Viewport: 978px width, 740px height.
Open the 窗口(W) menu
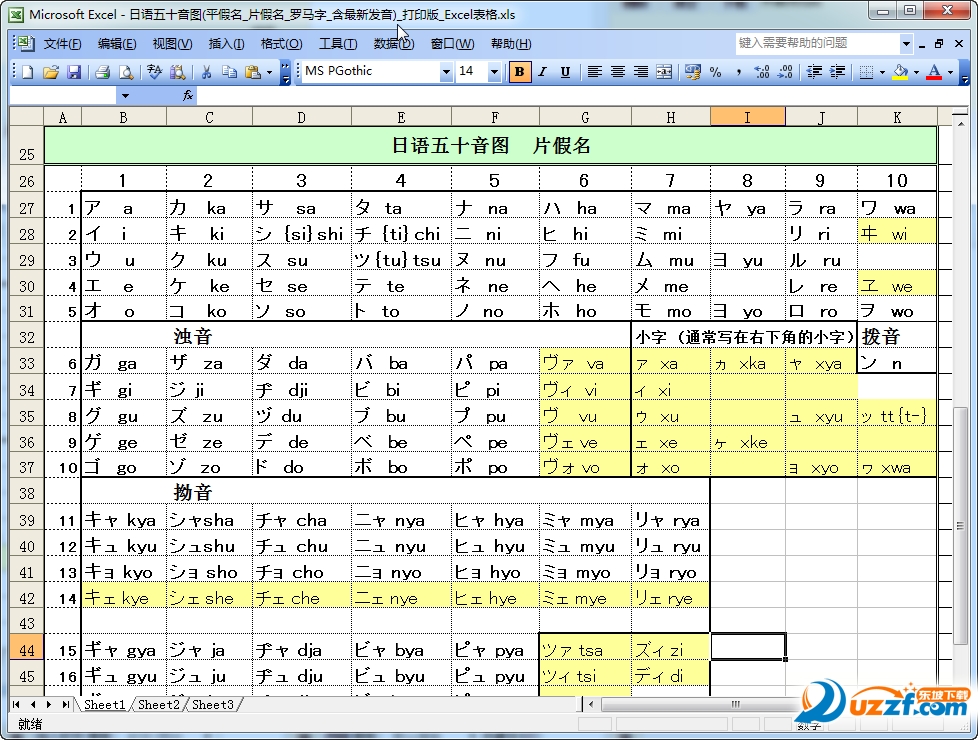tap(452, 44)
